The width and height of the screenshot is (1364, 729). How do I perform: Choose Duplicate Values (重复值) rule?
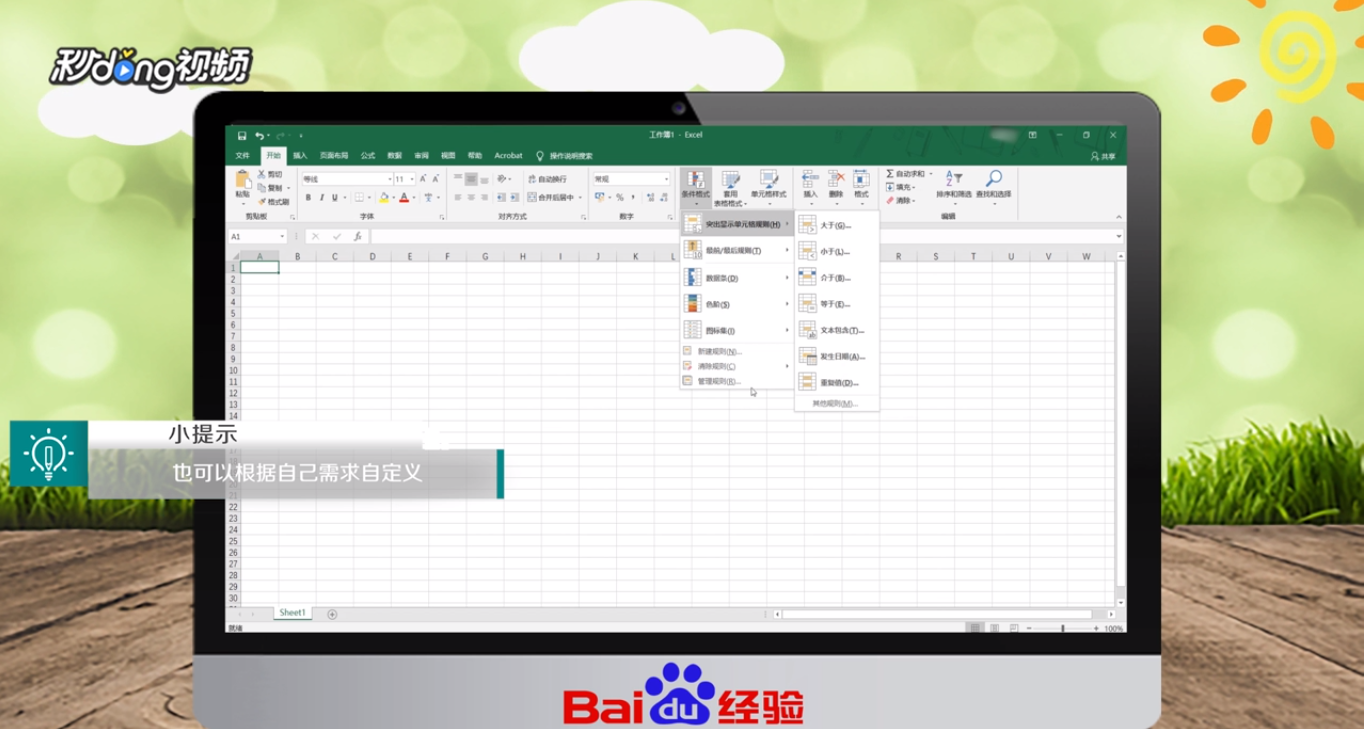[x=837, y=382]
